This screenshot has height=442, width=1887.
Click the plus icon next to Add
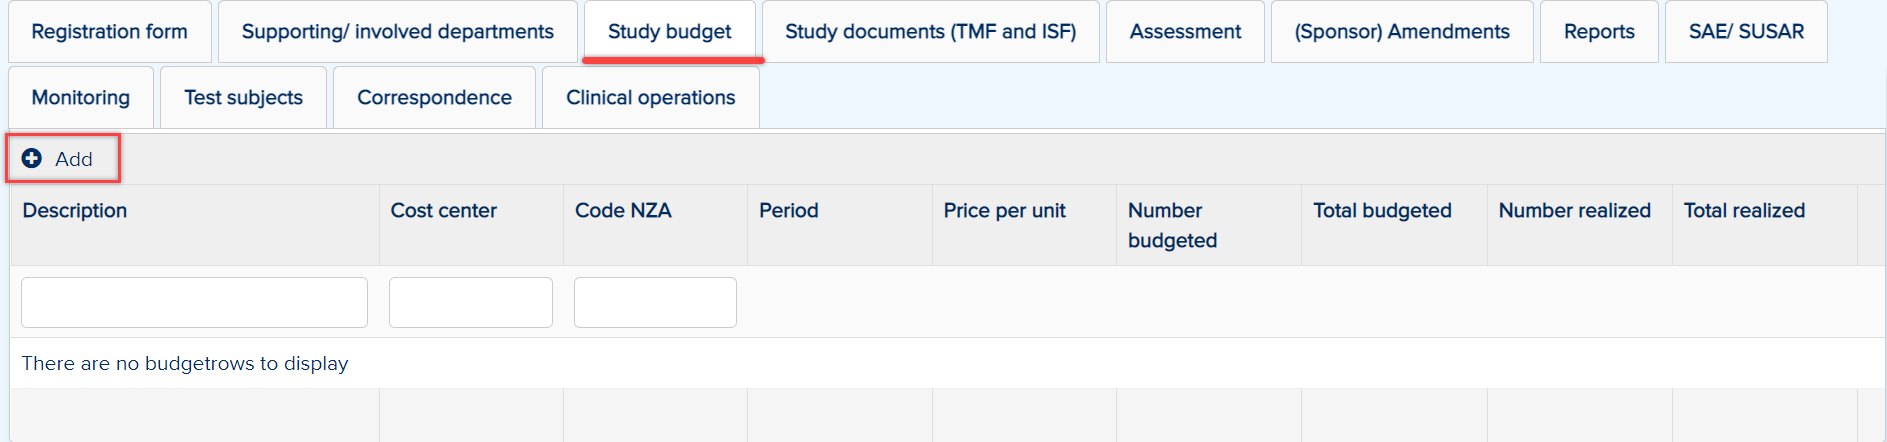32,158
